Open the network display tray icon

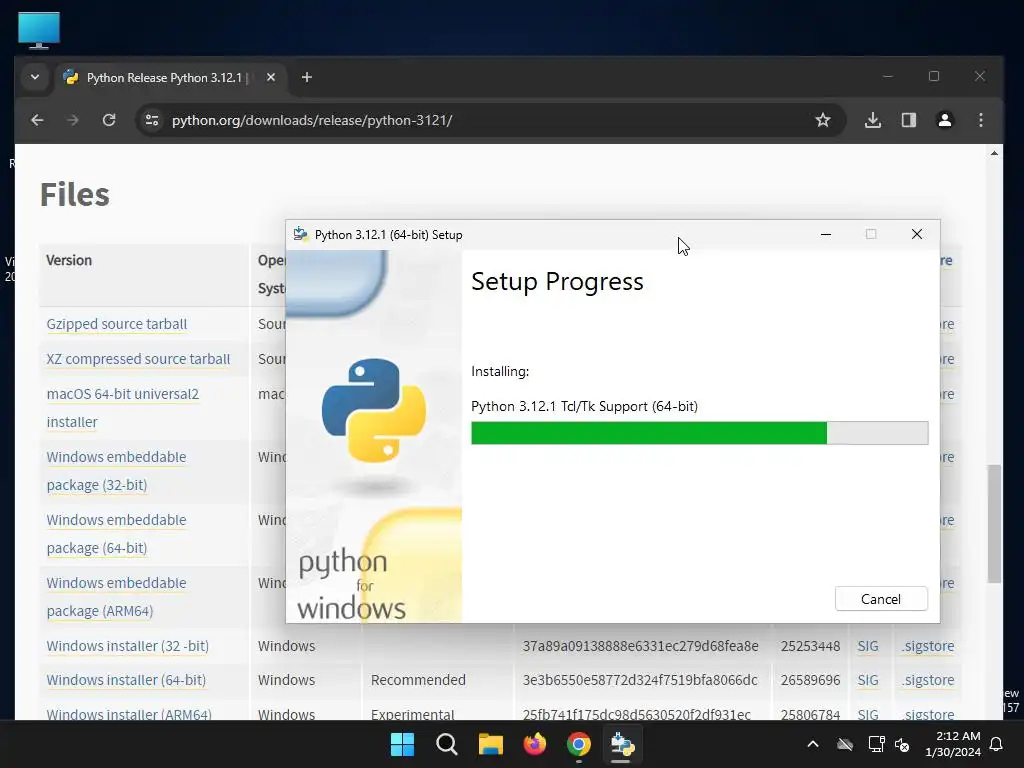click(876, 744)
